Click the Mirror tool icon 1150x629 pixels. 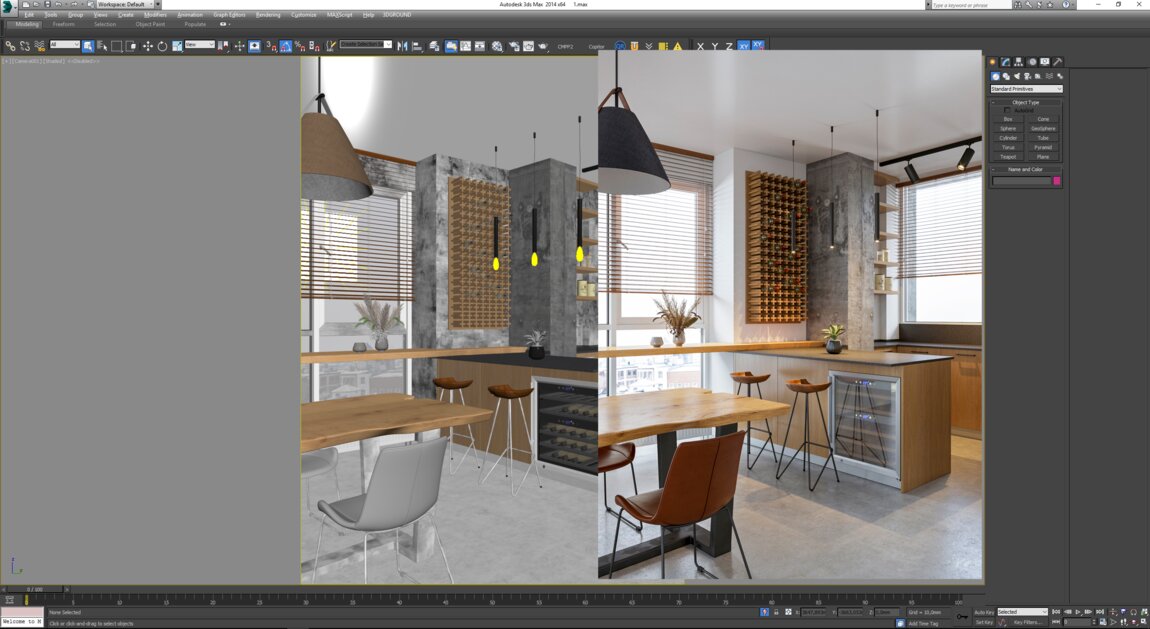[x=403, y=46]
